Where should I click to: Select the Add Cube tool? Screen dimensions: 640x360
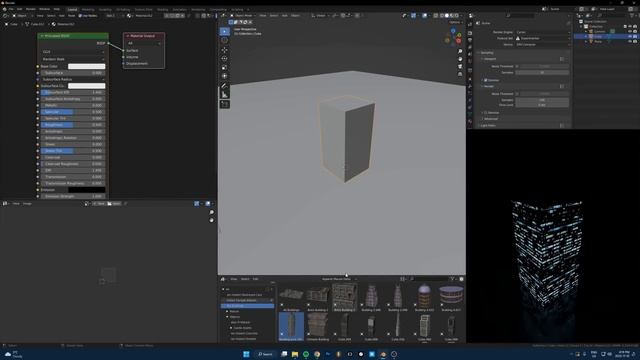point(224,104)
